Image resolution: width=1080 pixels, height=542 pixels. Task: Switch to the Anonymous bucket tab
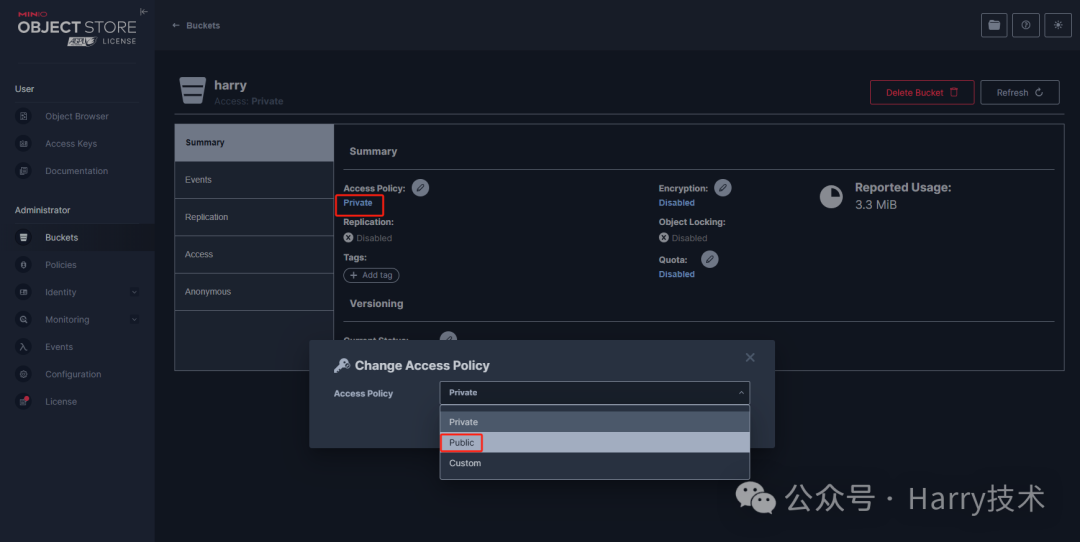(x=208, y=292)
